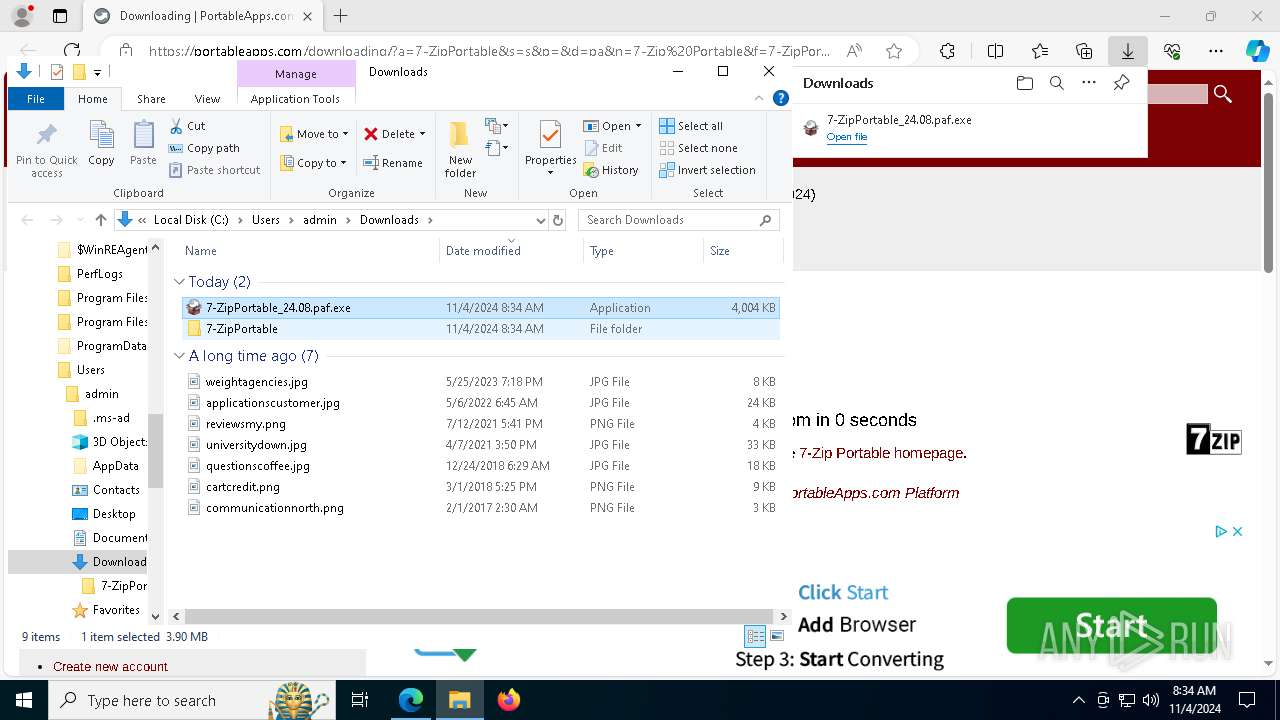Select reviewsmy.png file
The image size is (1280, 720).
tap(480, 424)
